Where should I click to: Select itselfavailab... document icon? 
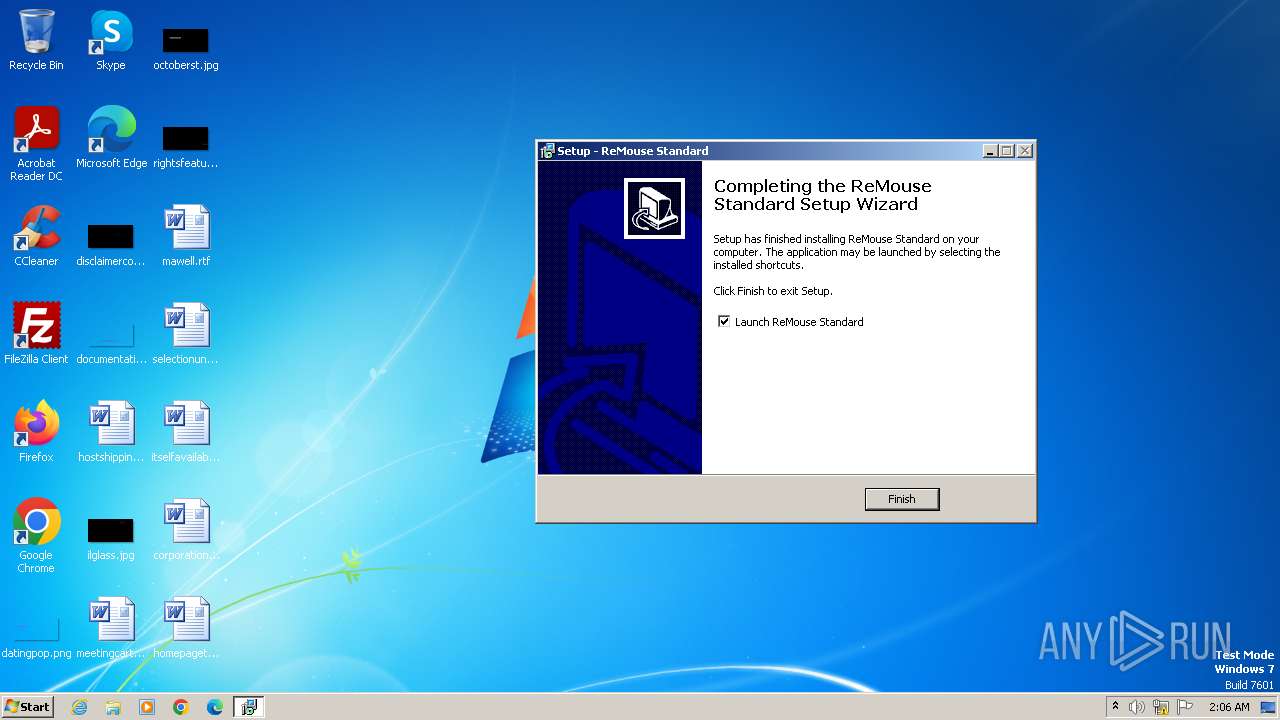pos(186,432)
